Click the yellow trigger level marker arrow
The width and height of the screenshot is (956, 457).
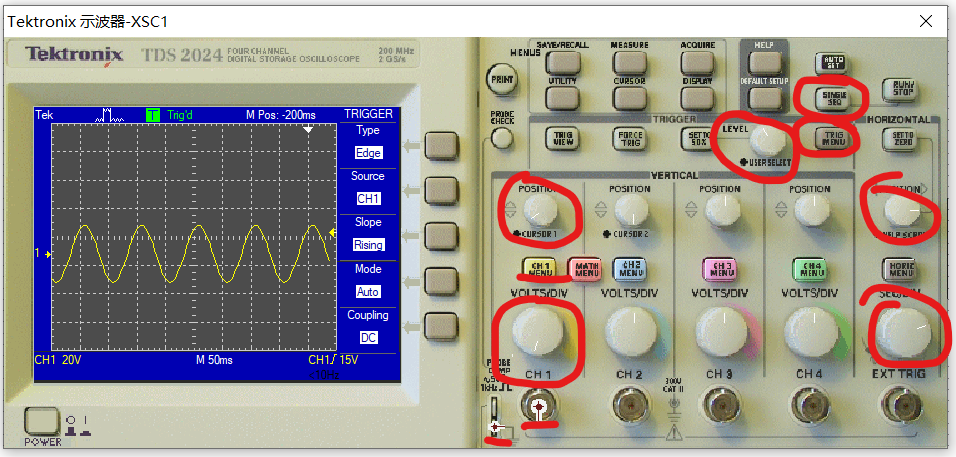[x=333, y=232]
